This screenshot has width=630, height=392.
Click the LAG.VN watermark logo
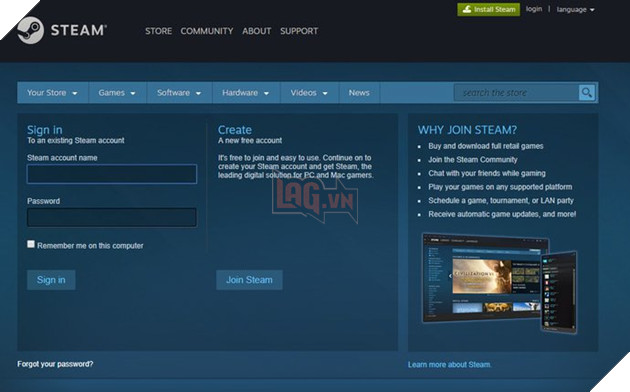[315, 199]
